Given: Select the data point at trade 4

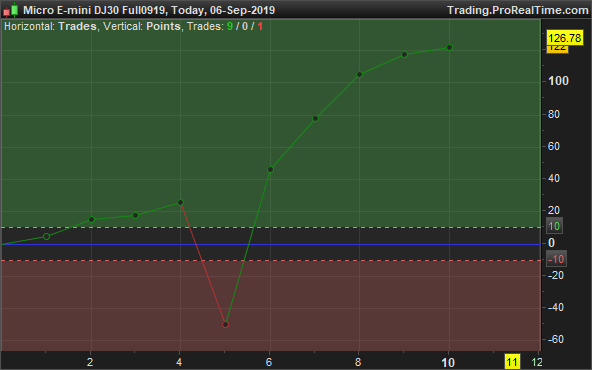Looking at the screenshot, I should [x=180, y=203].
